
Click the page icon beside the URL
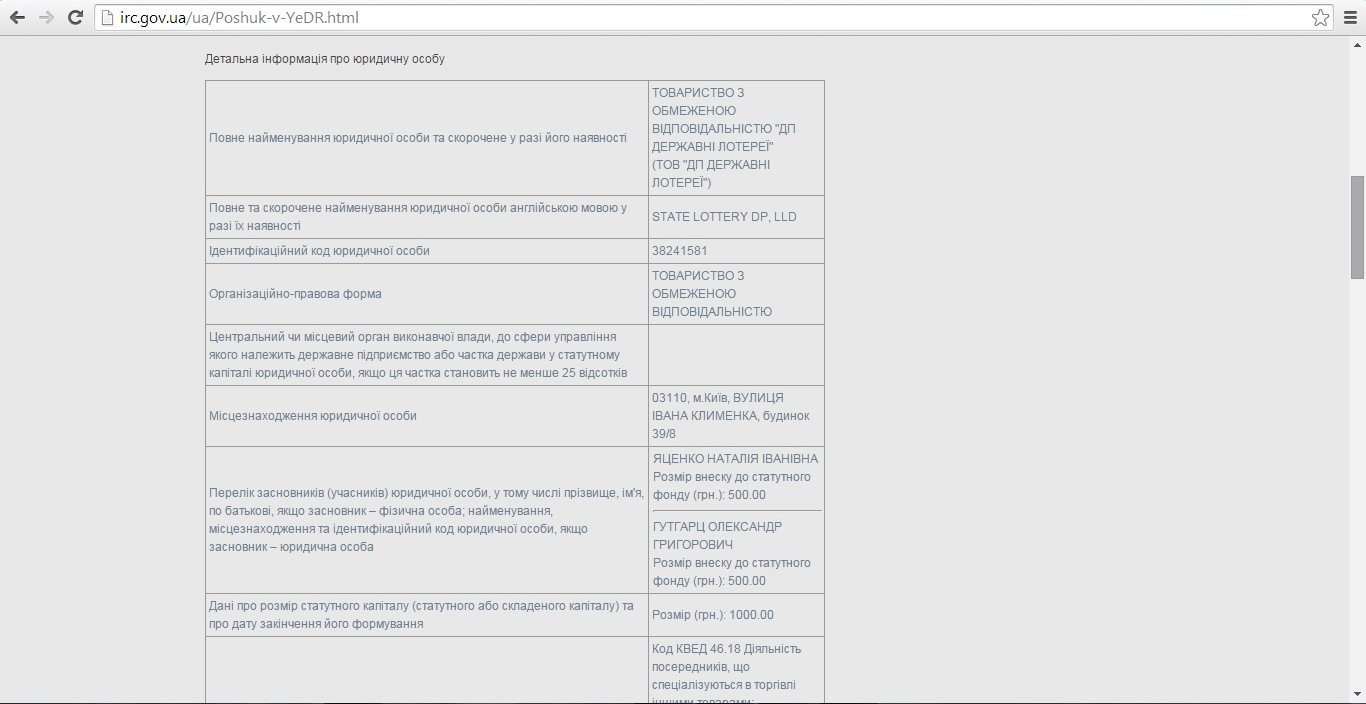(108, 17)
